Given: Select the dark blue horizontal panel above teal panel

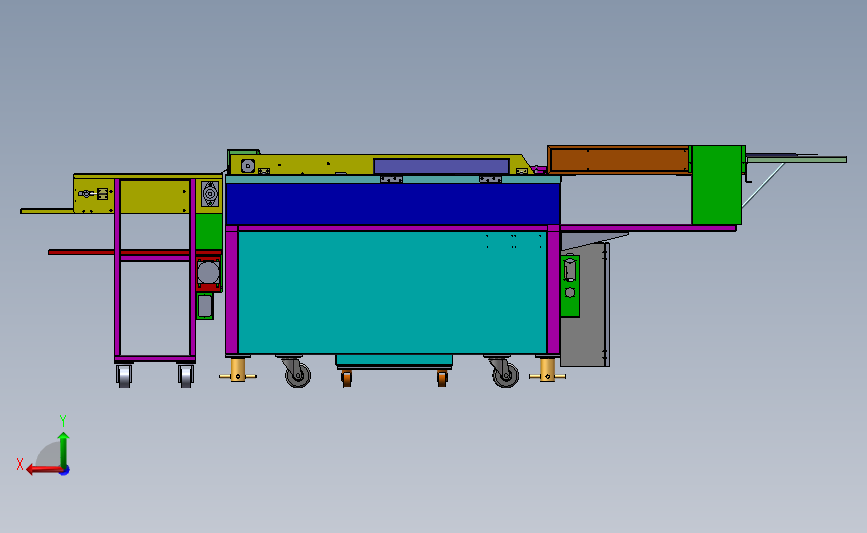Looking at the screenshot, I should tap(393, 204).
